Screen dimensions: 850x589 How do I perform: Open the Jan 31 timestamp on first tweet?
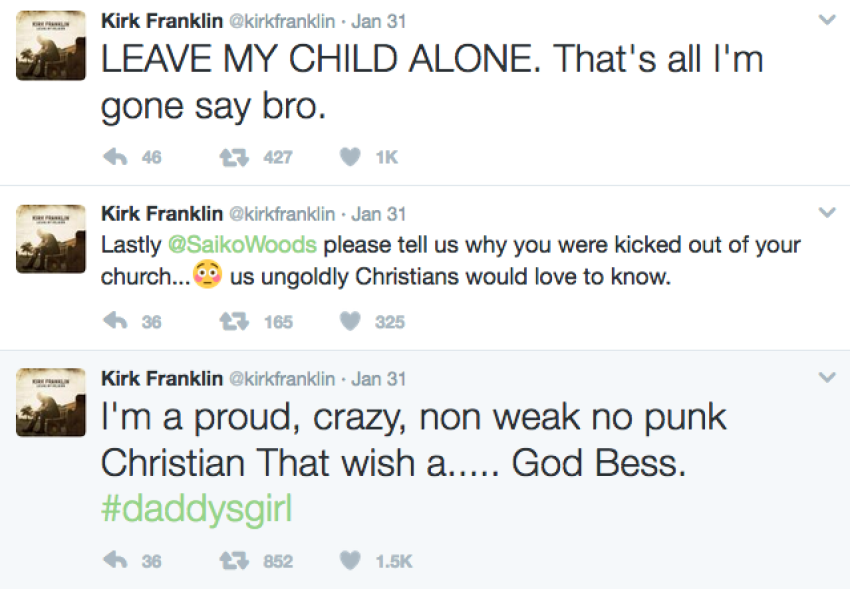click(x=379, y=20)
